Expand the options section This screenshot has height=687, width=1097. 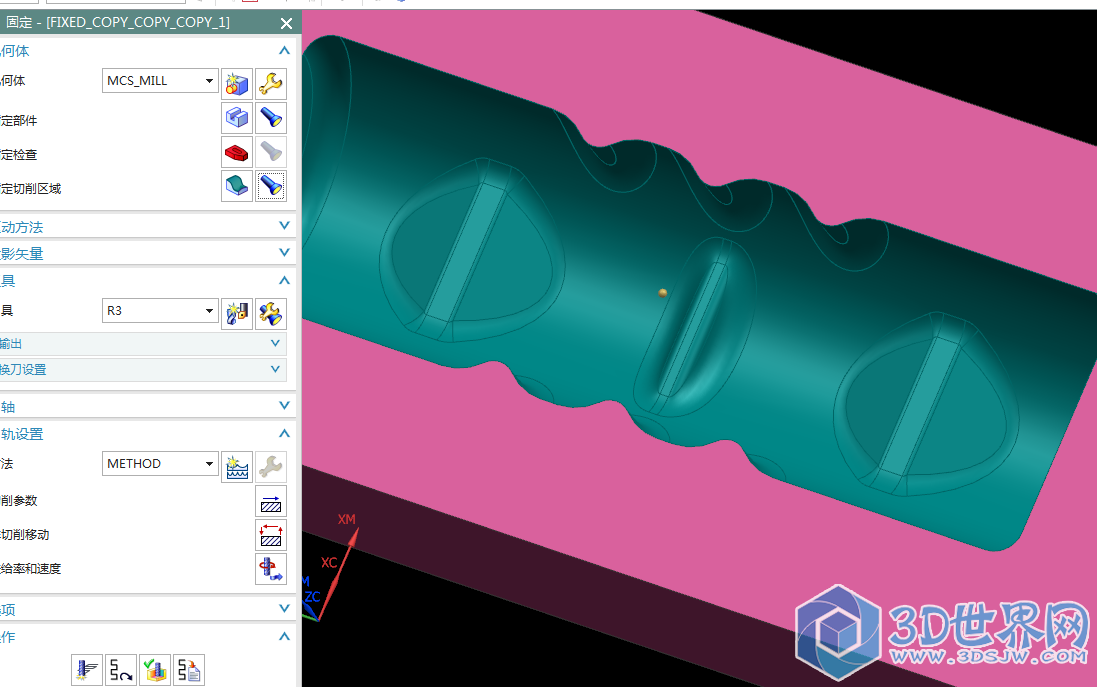[x=284, y=608]
